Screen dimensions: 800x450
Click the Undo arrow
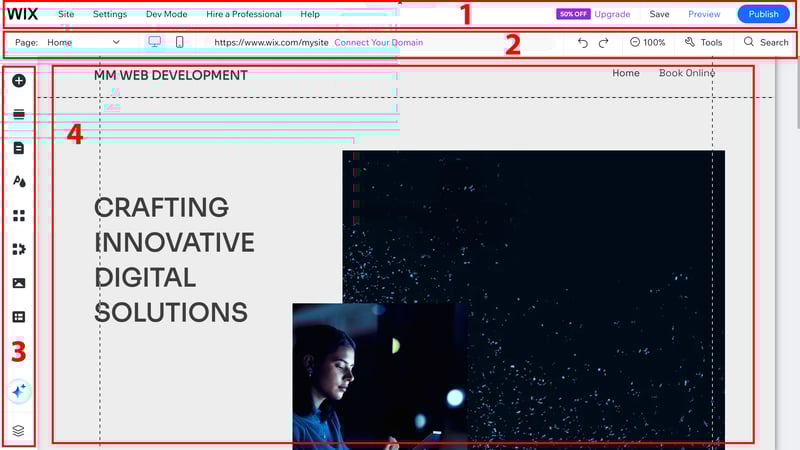583,43
